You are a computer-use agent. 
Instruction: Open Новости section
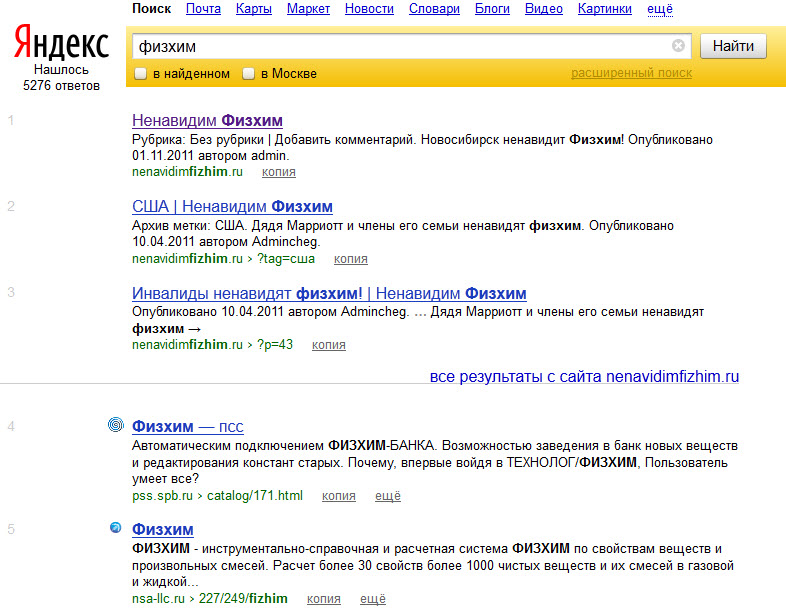pyautogui.click(x=369, y=9)
